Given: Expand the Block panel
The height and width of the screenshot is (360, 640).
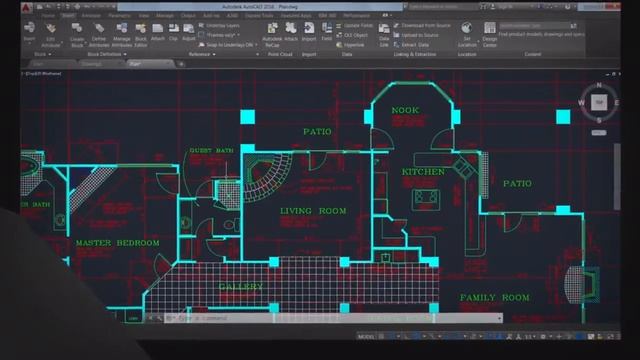Looking at the screenshot, I should [43, 54].
